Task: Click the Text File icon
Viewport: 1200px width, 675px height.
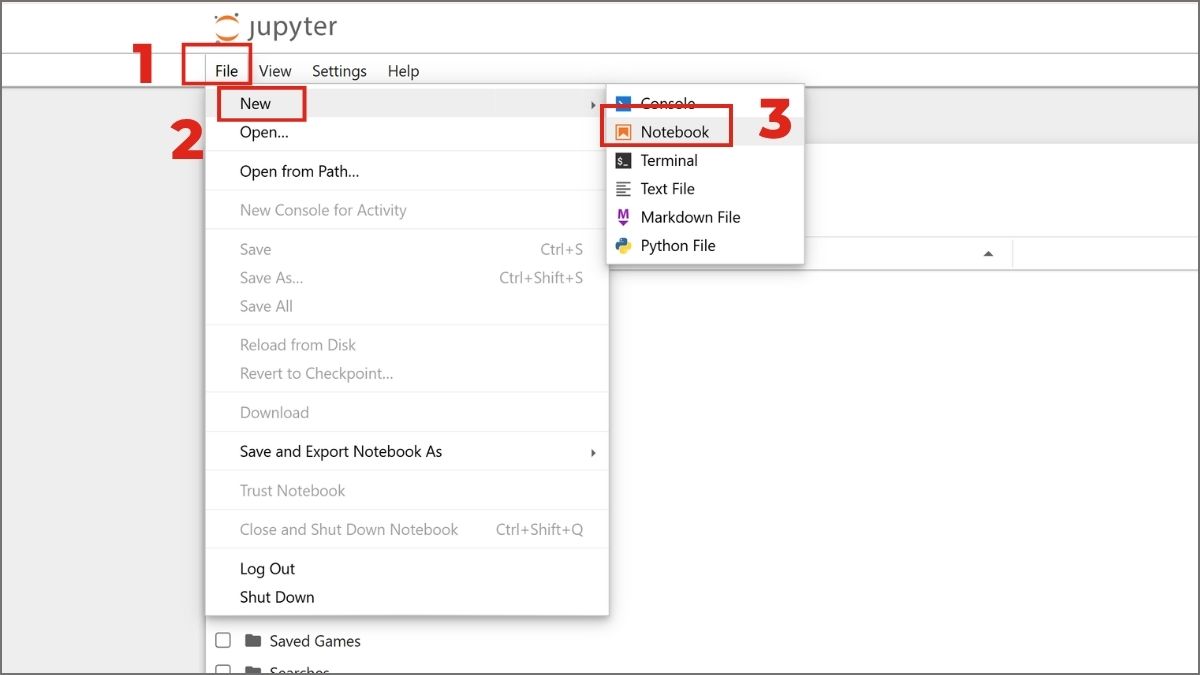Action: point(623,188)
